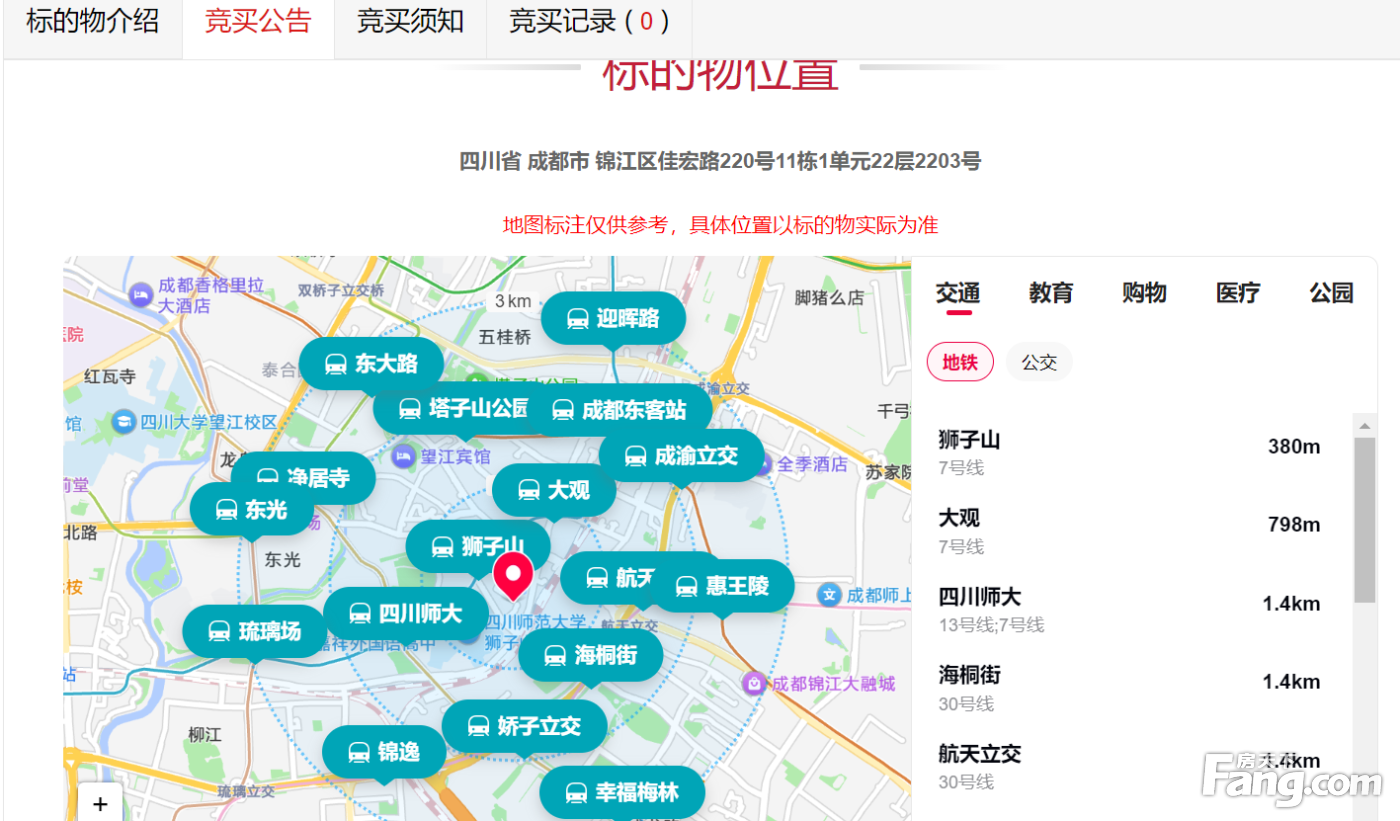Viewport: 1400px width, 821px height.
Task: Select the 娇子立交 metro marker
Action: (524, 726)
